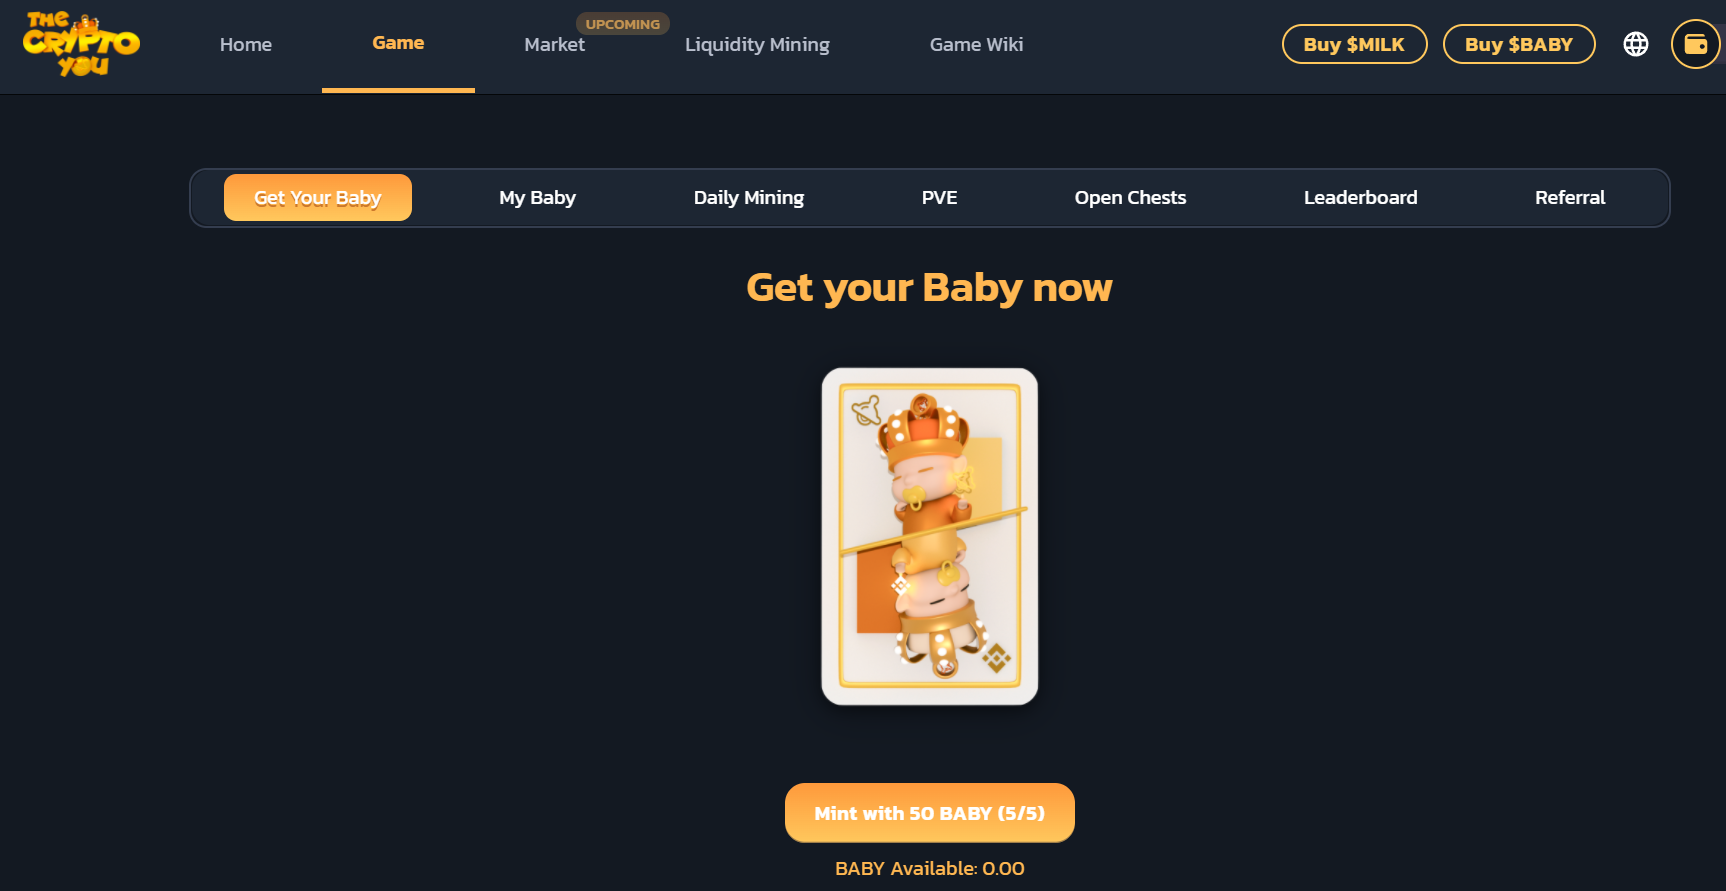Screen dimensions: 1726x891
Task: Open the Game Wiki link
Action: pyautogui.click(x=976, y=45)
